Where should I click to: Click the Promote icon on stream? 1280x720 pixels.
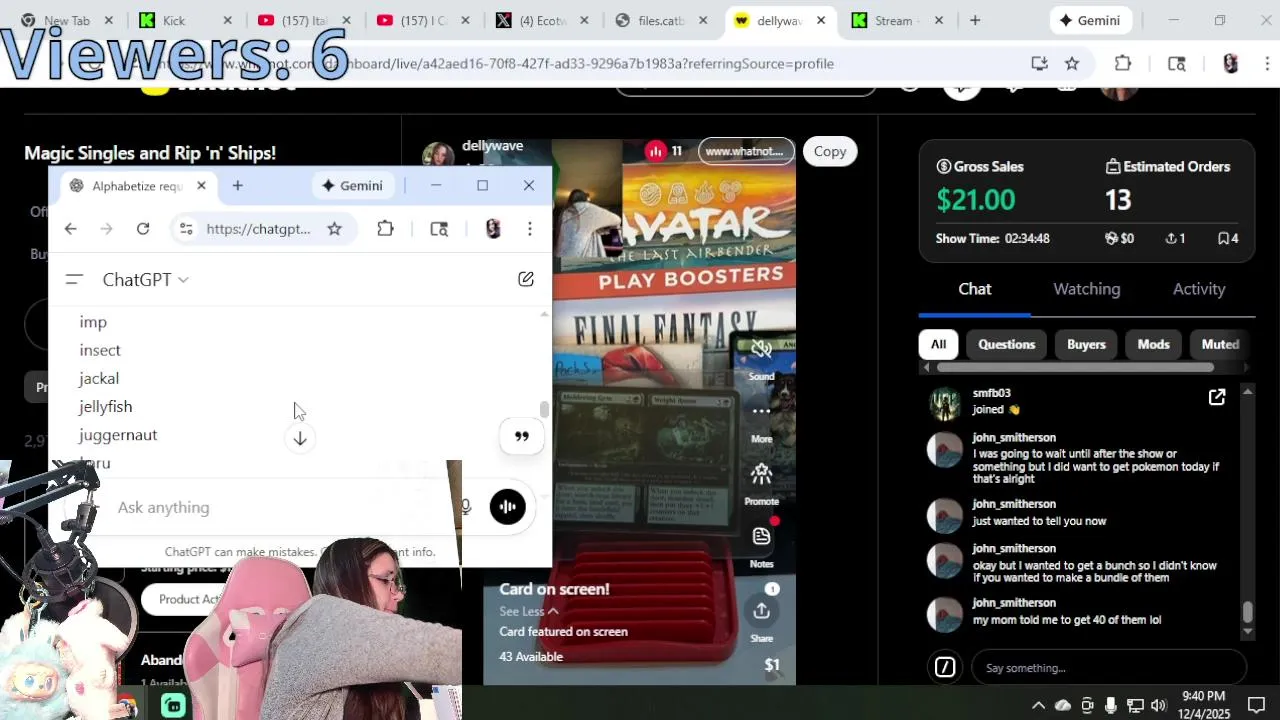pos(761,474)
